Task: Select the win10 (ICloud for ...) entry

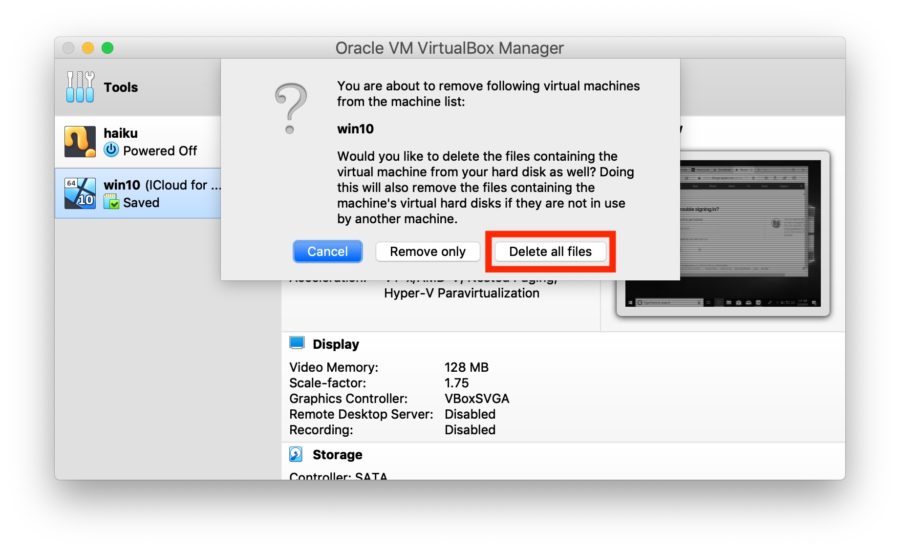Action: point(138,193)
